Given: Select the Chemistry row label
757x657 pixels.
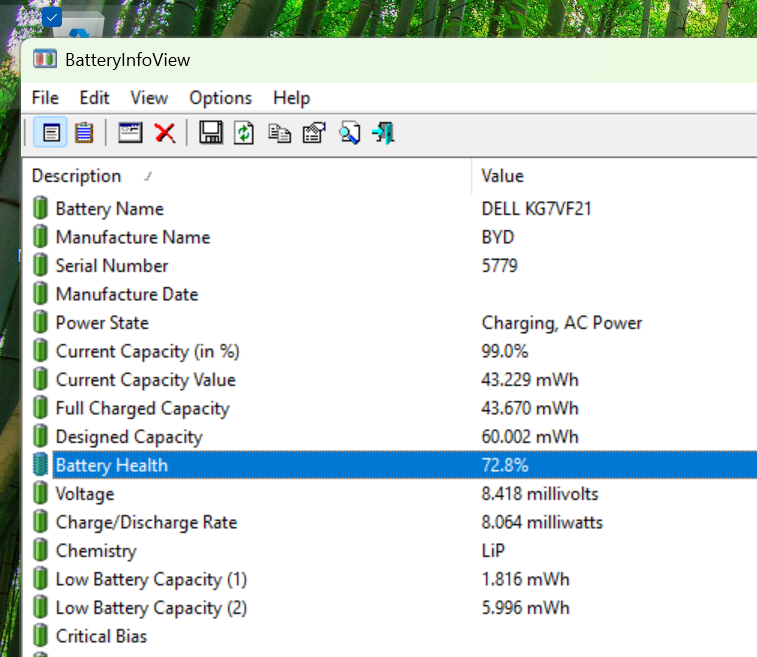Looking at the screenshot, I should (x=96, y=551).
